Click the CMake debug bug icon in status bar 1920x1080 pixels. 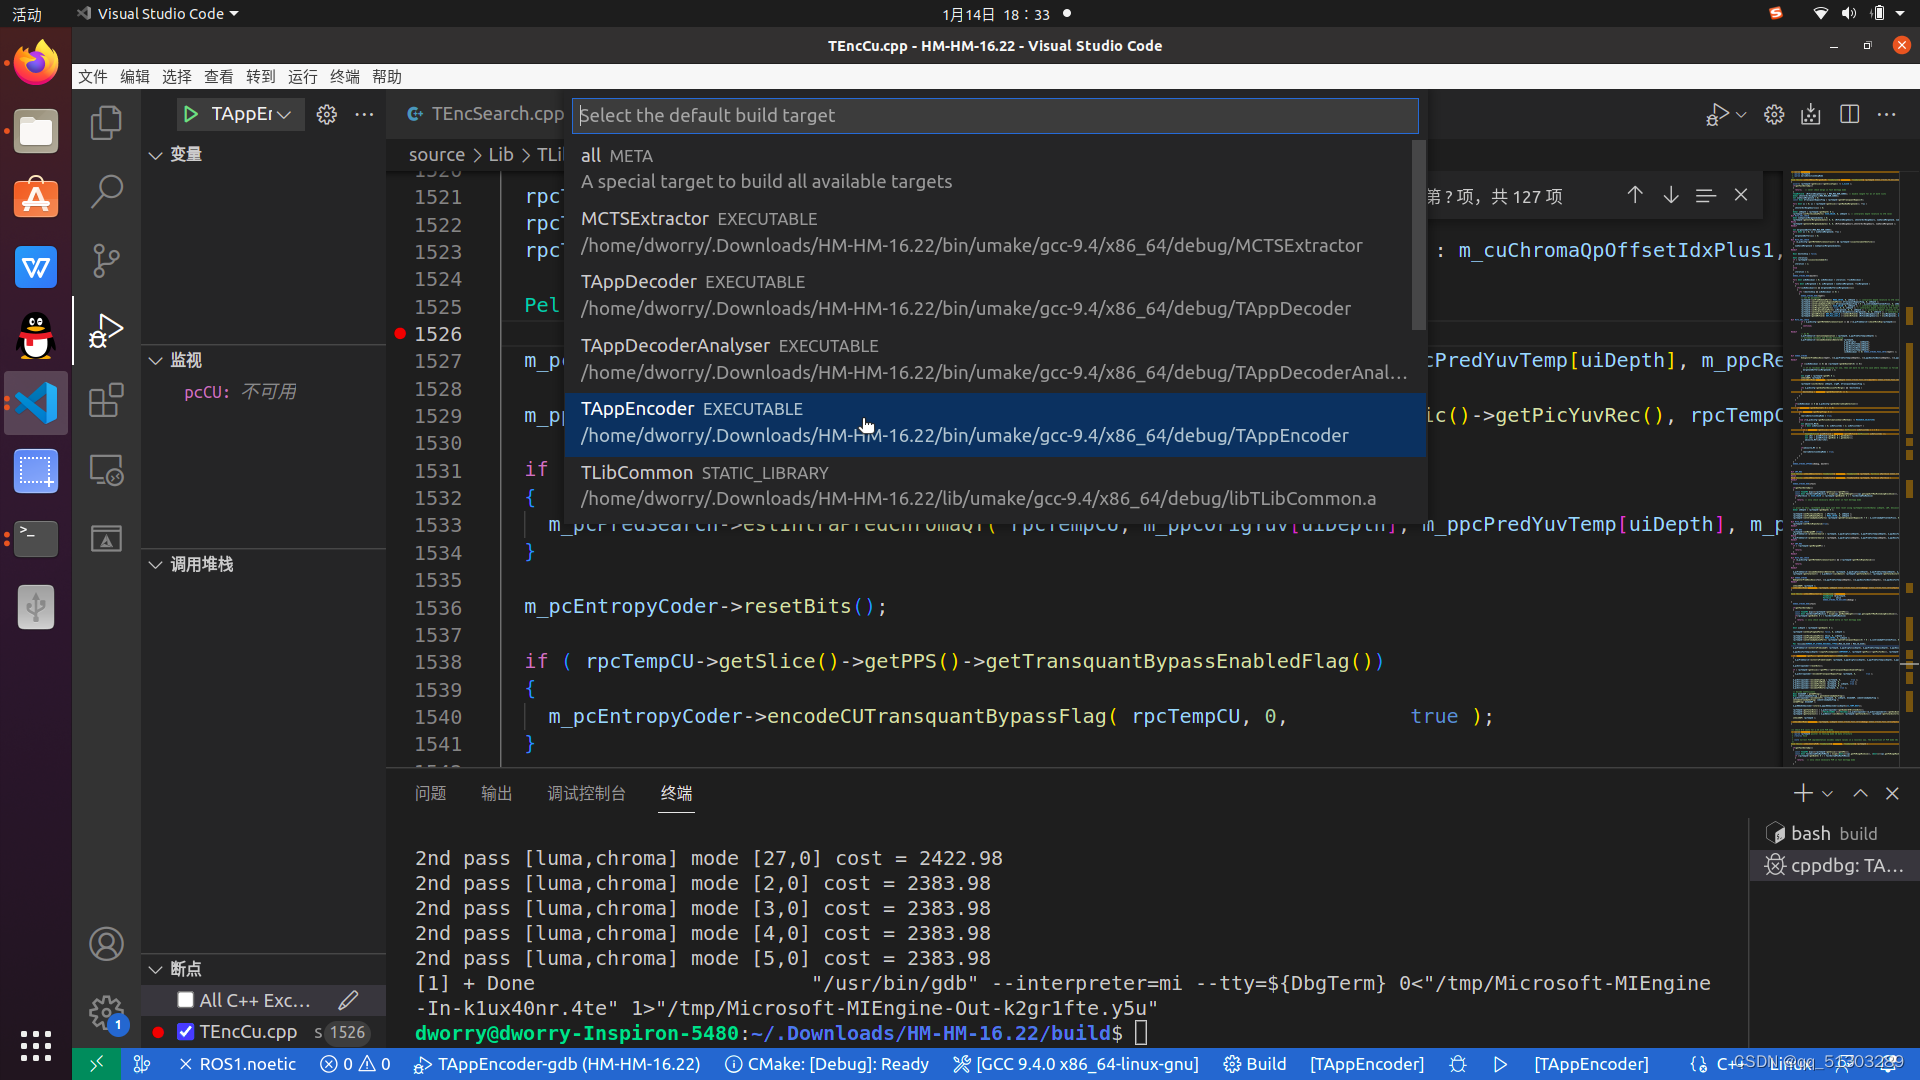coord(1457,1064)
